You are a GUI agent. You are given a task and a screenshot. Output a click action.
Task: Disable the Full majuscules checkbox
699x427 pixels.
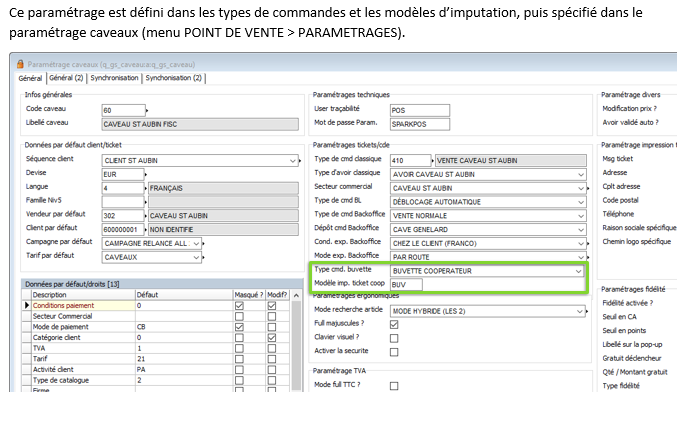(x=394, y=324)
